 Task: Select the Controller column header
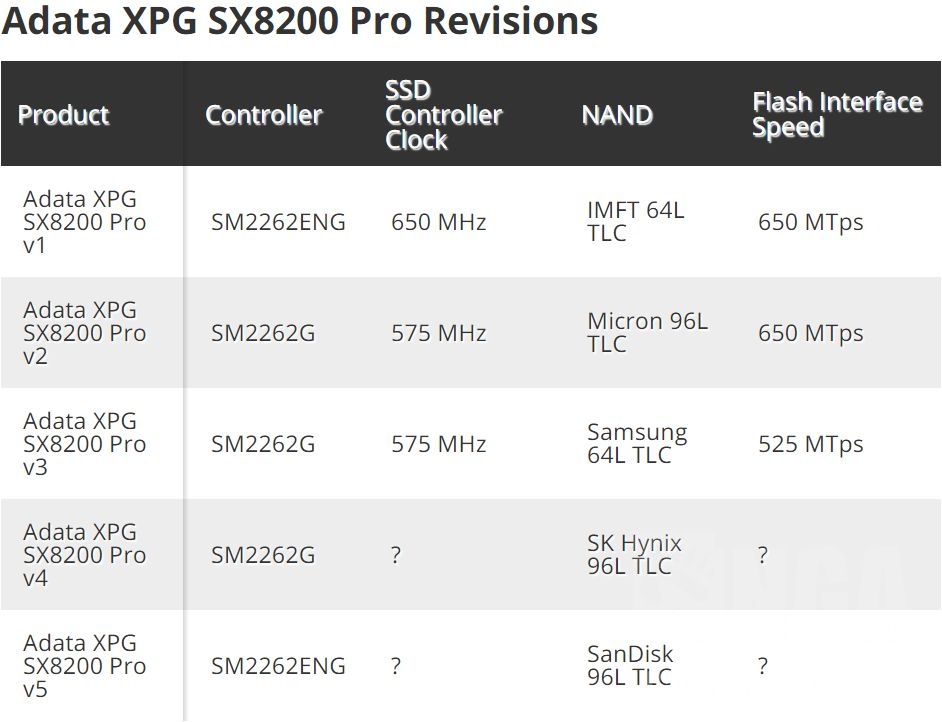click(x=264, y=115)
